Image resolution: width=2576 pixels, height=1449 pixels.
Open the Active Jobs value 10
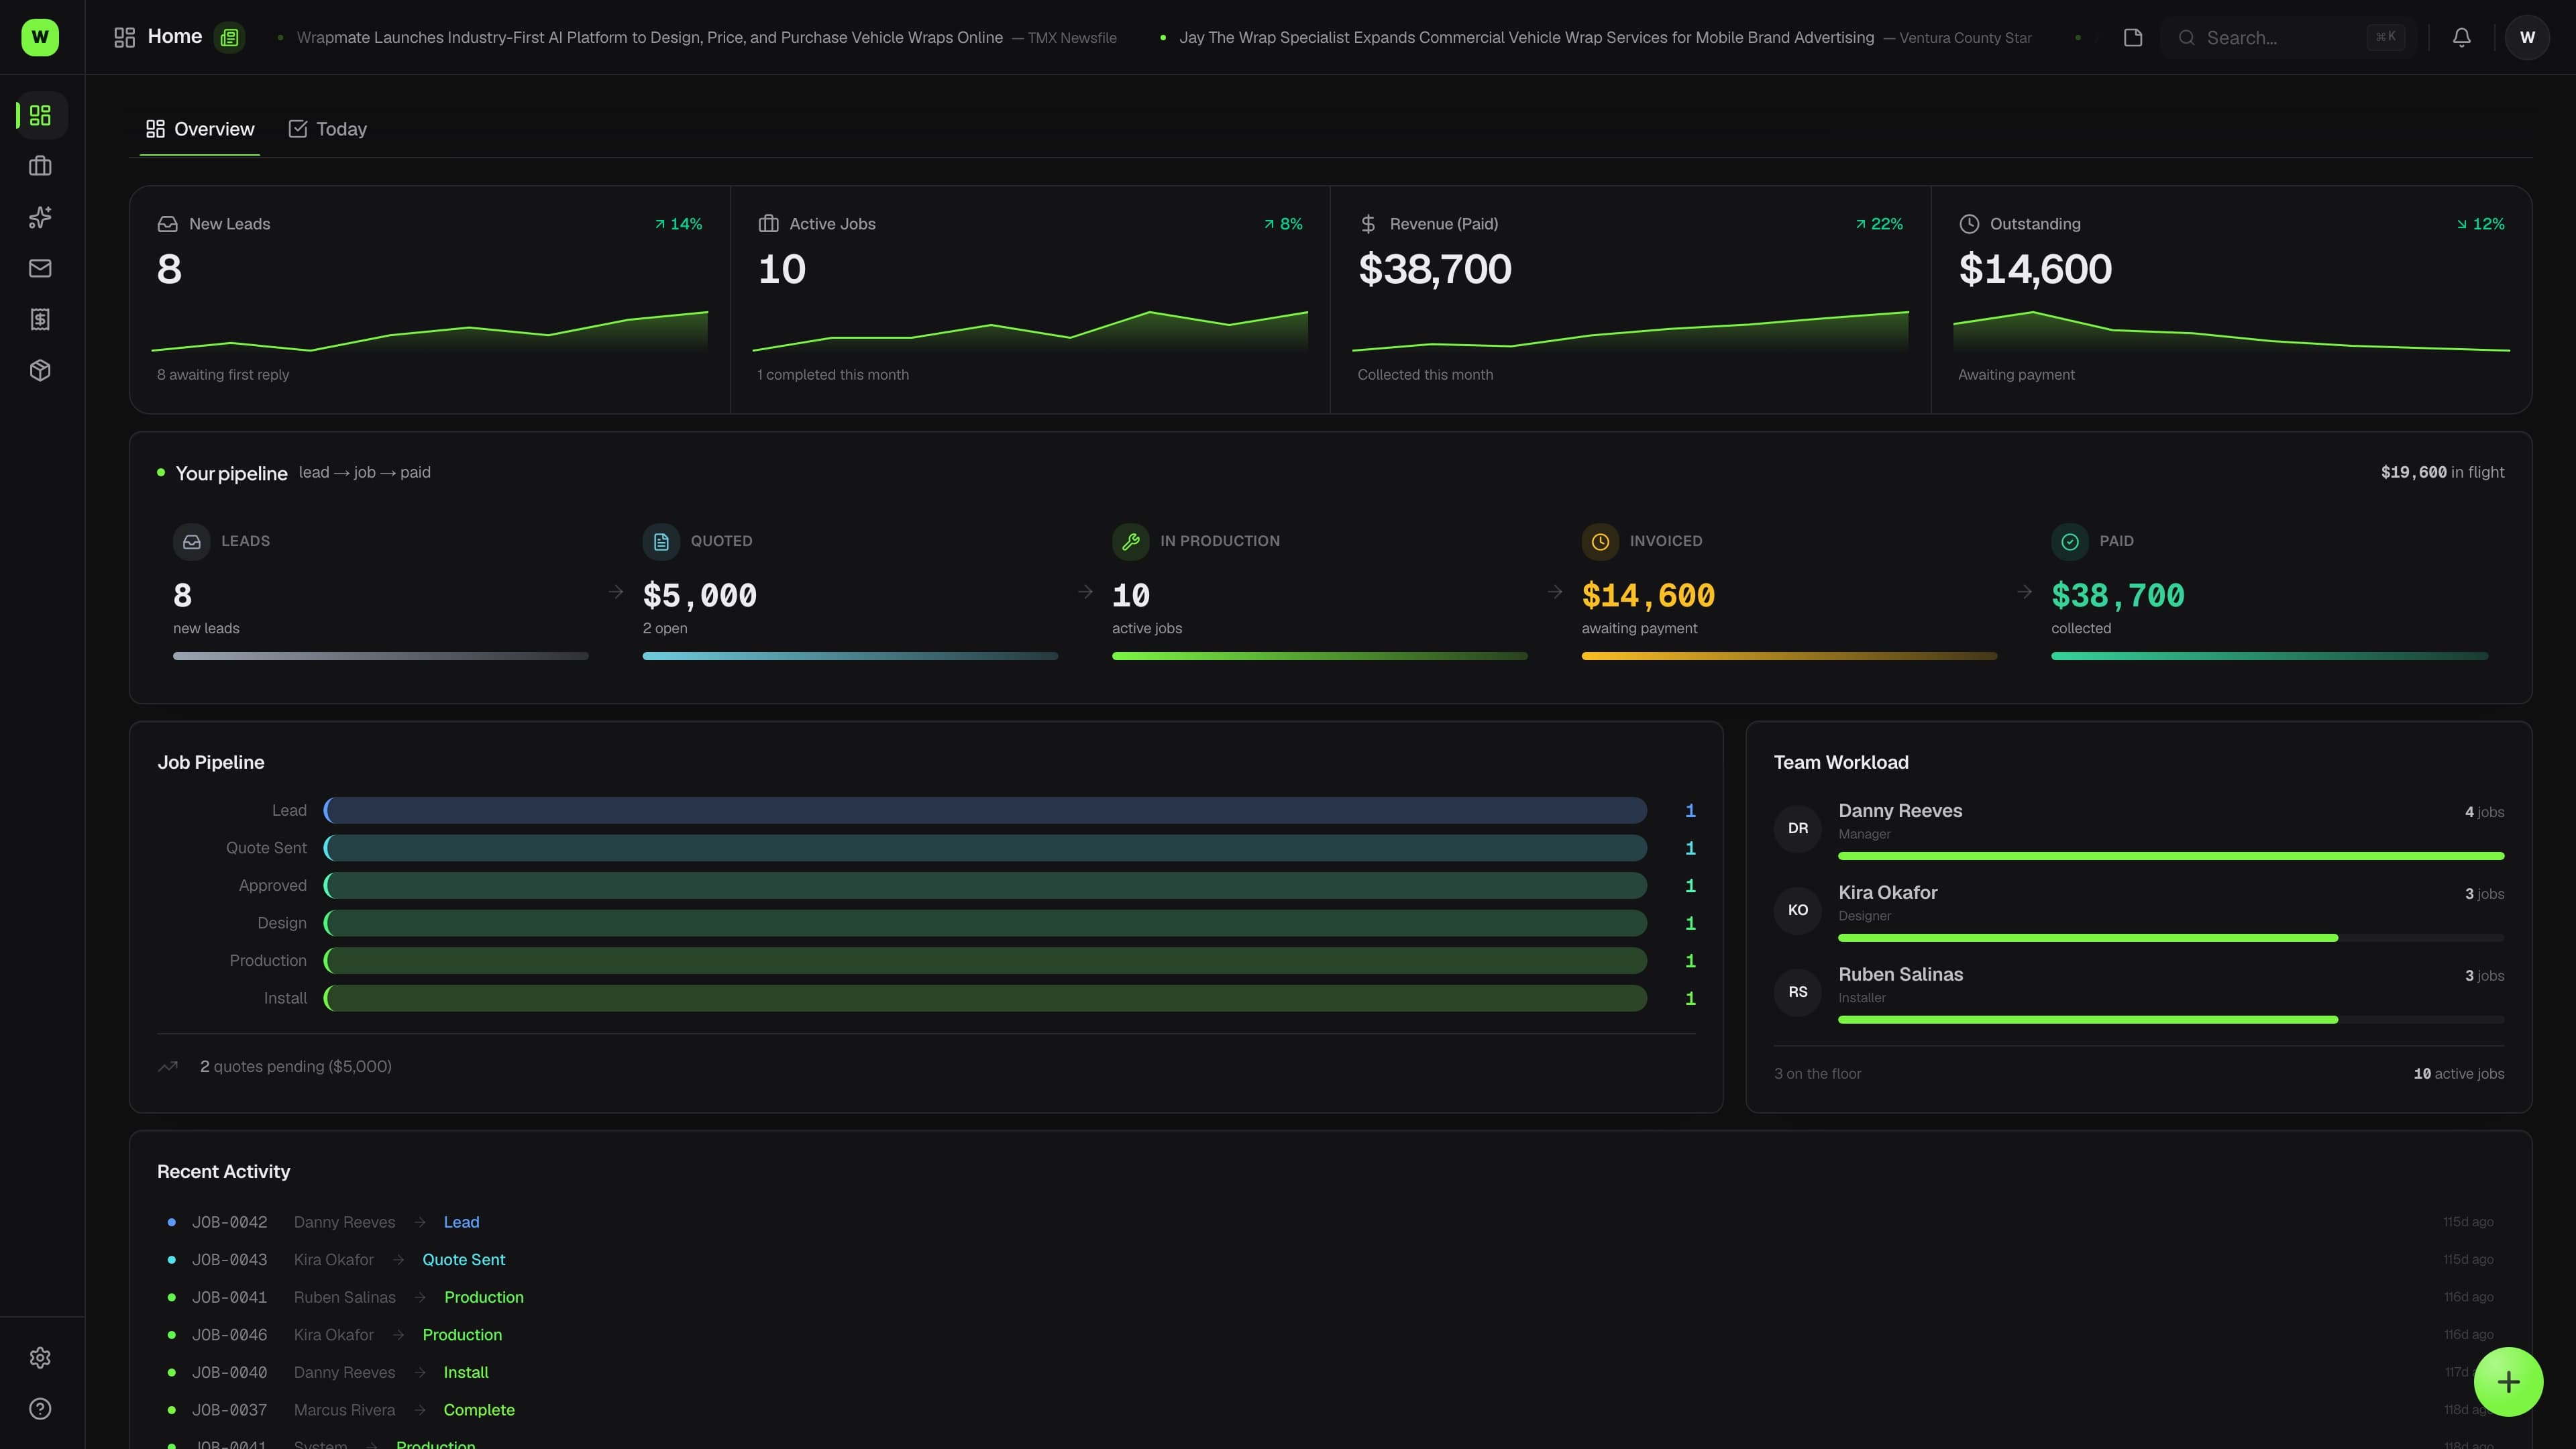(x=782, y=269)
